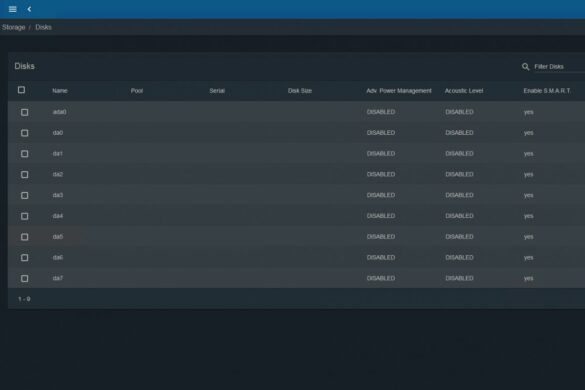This screenshot has width=585, height=390.
Task: Click the da6 disk name
Action: pos(58,258)
